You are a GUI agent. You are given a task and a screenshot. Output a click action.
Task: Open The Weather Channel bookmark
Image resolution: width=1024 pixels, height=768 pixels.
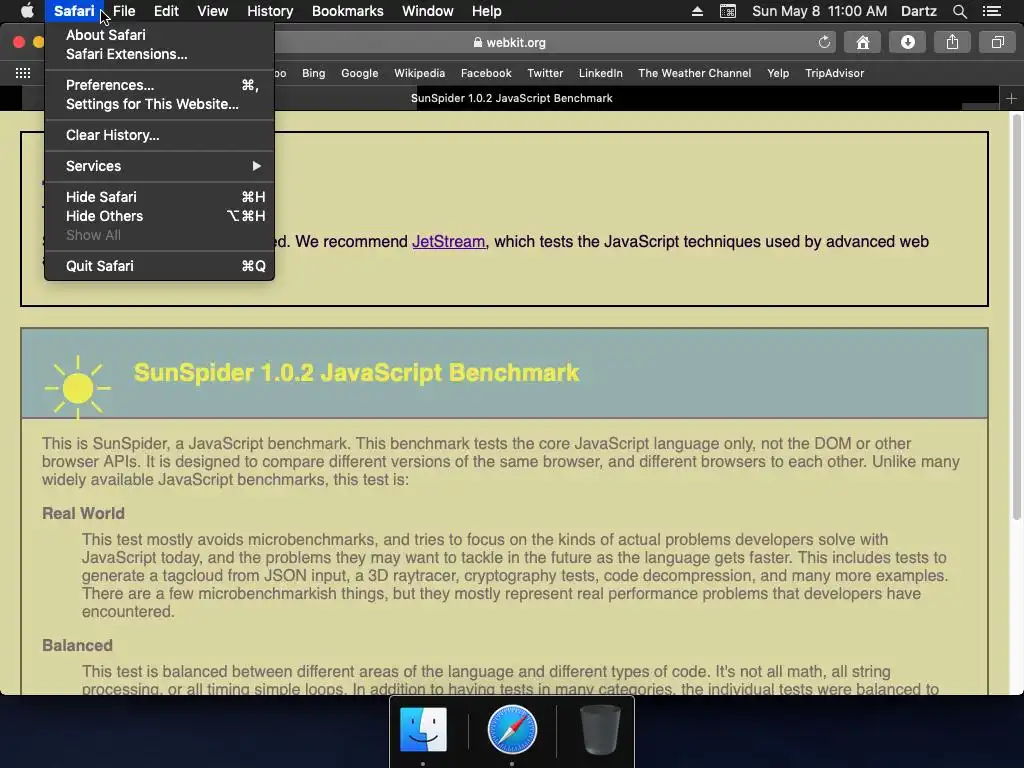(694, 73)
